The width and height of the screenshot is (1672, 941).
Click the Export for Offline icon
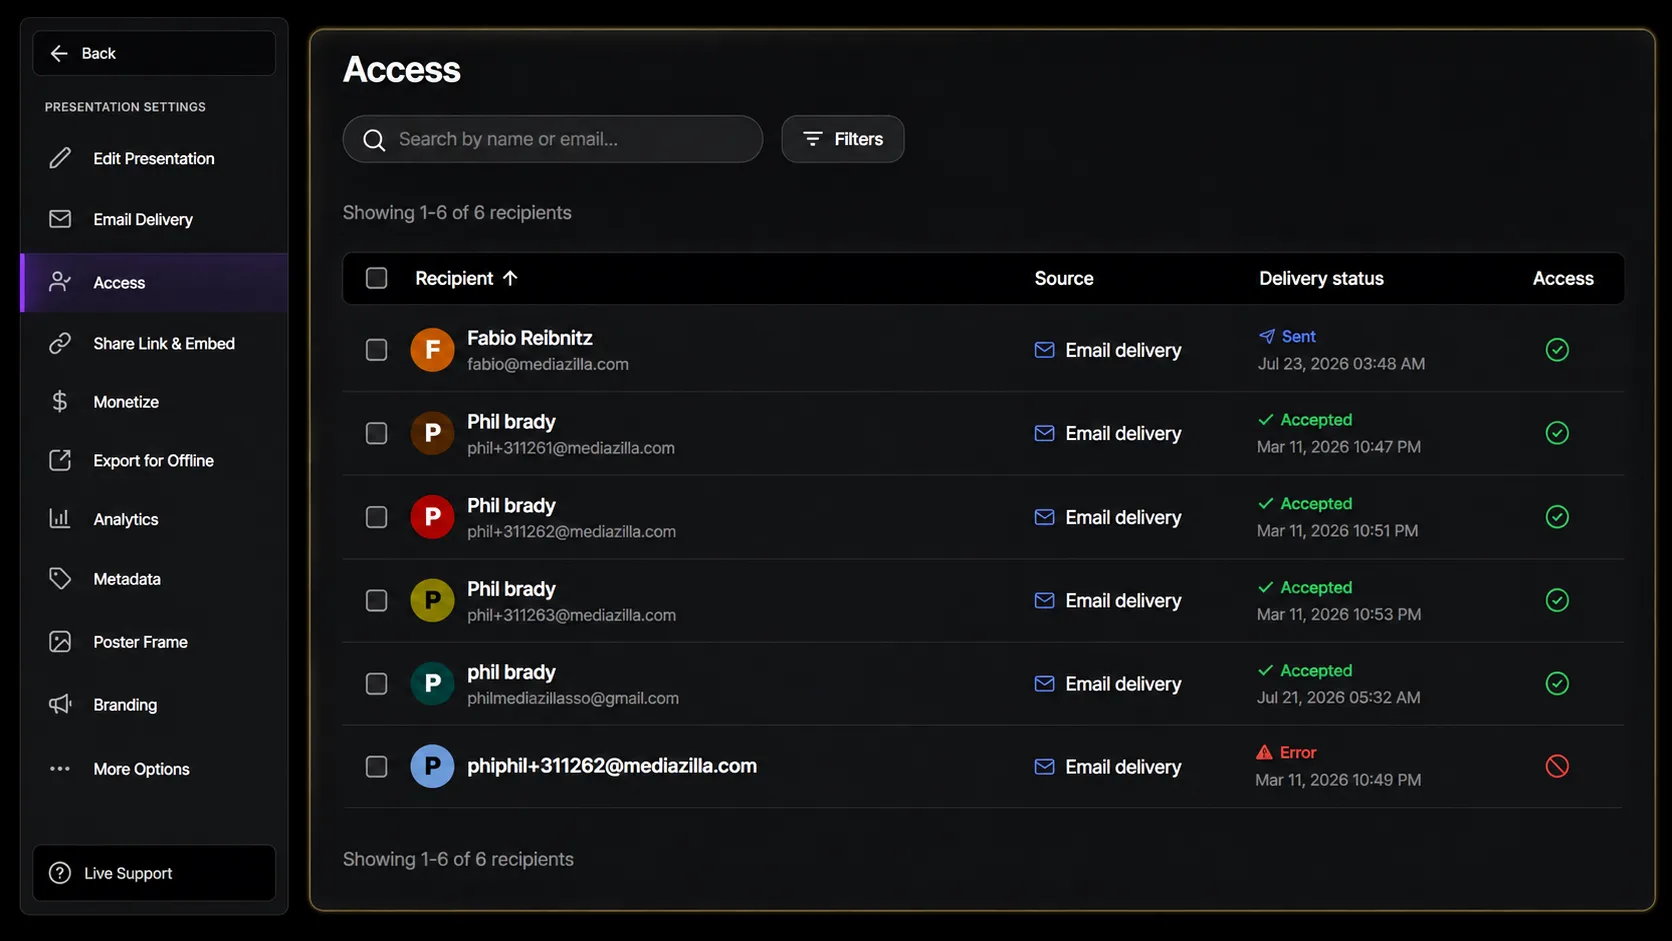(60, 460)
